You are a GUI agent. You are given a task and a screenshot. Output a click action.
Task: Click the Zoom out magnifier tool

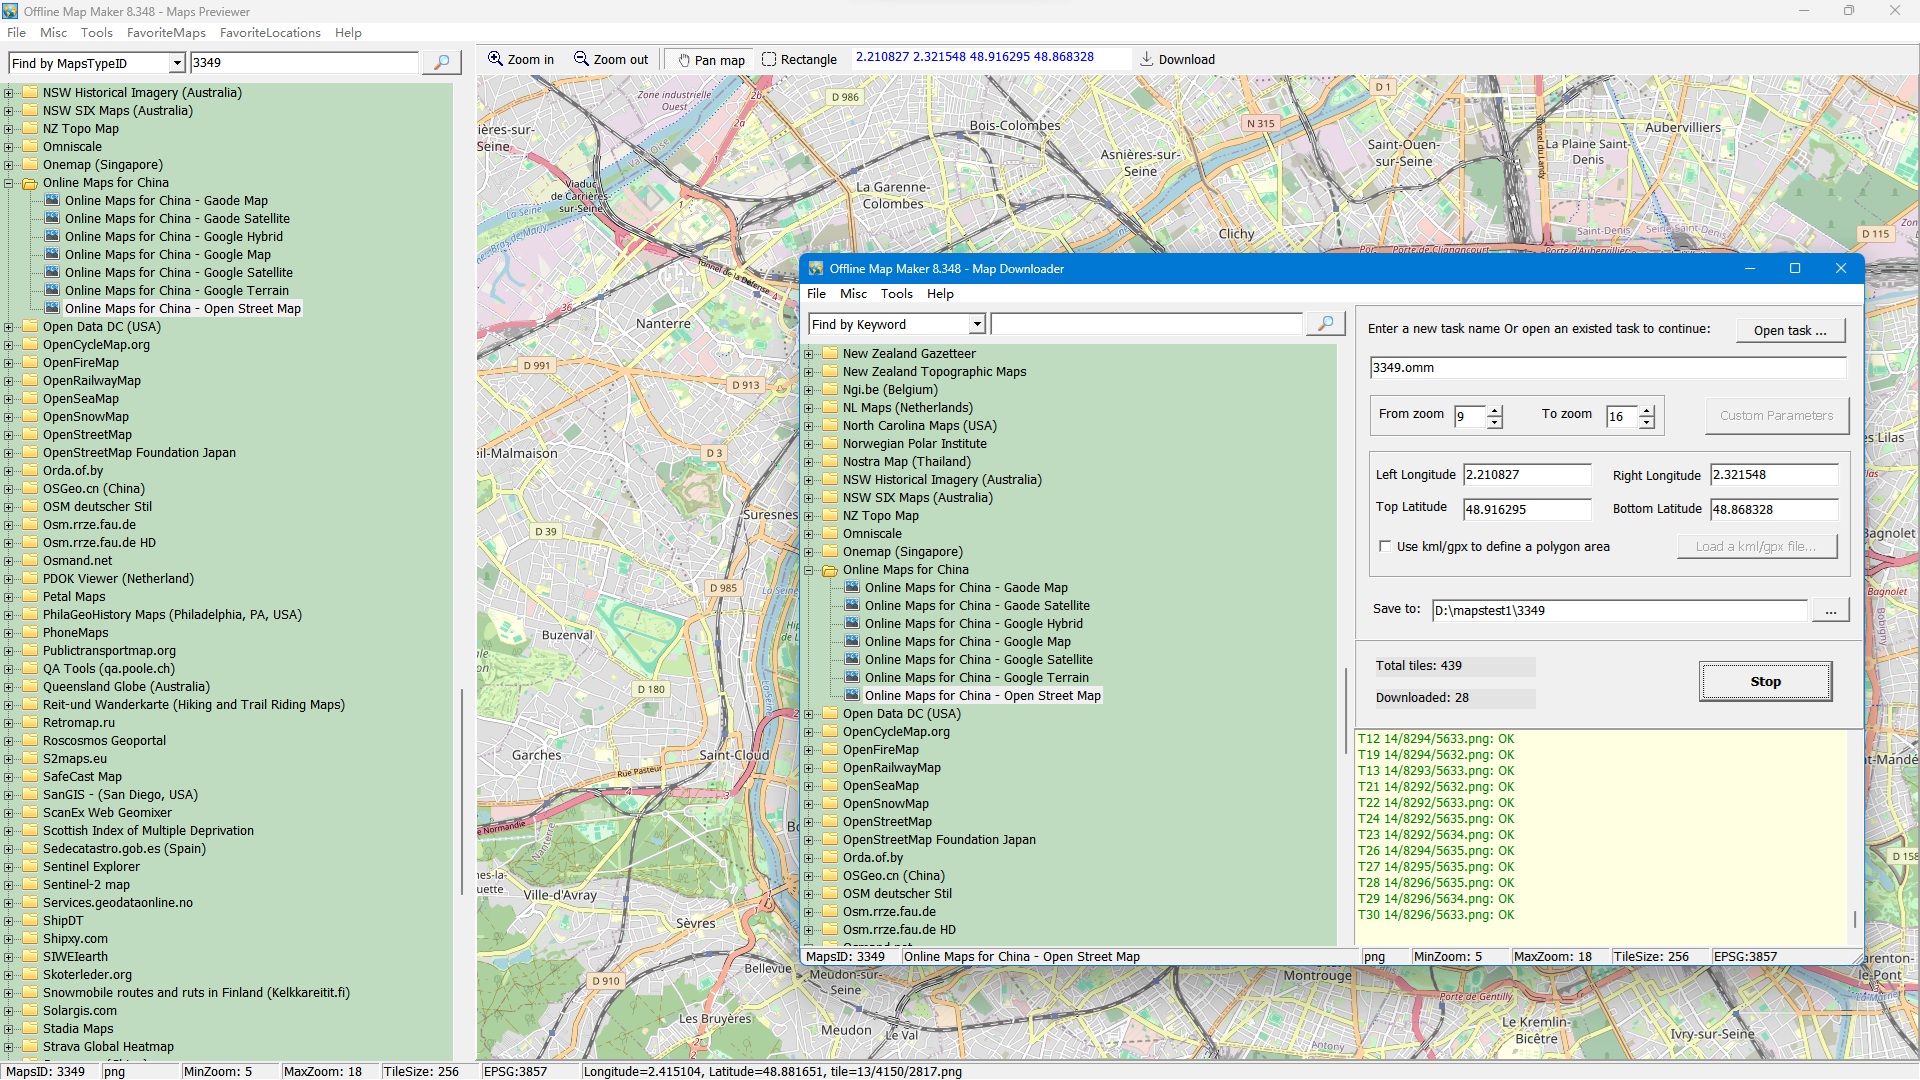(611, 59)
